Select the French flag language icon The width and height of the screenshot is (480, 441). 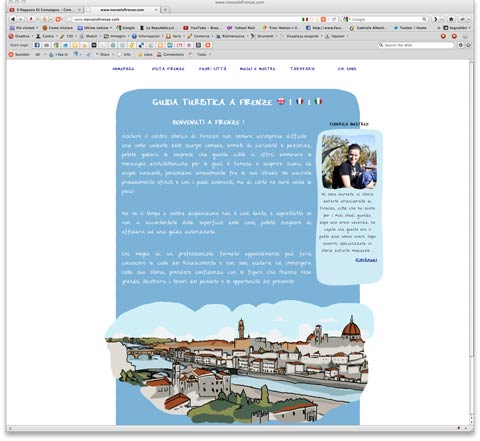pos(300,101)
